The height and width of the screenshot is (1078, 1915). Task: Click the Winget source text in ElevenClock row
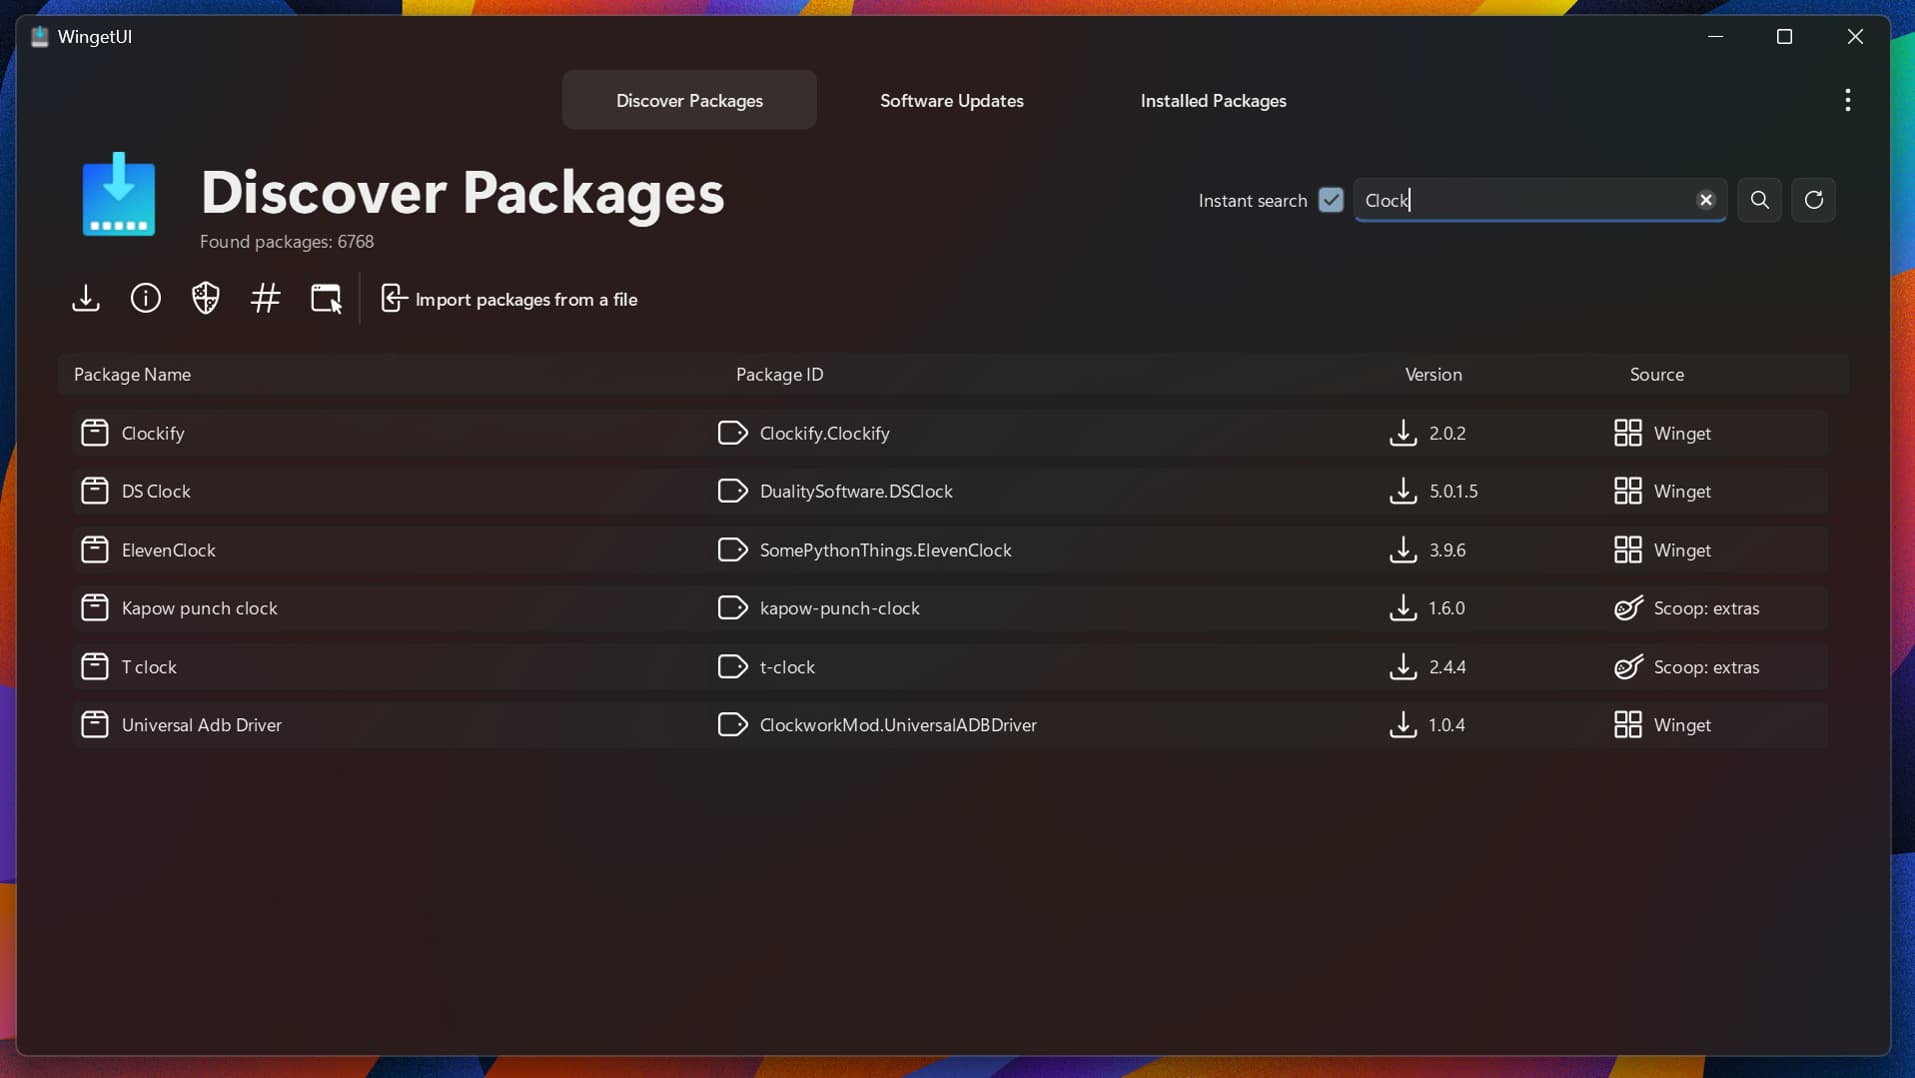[1682, 550]
